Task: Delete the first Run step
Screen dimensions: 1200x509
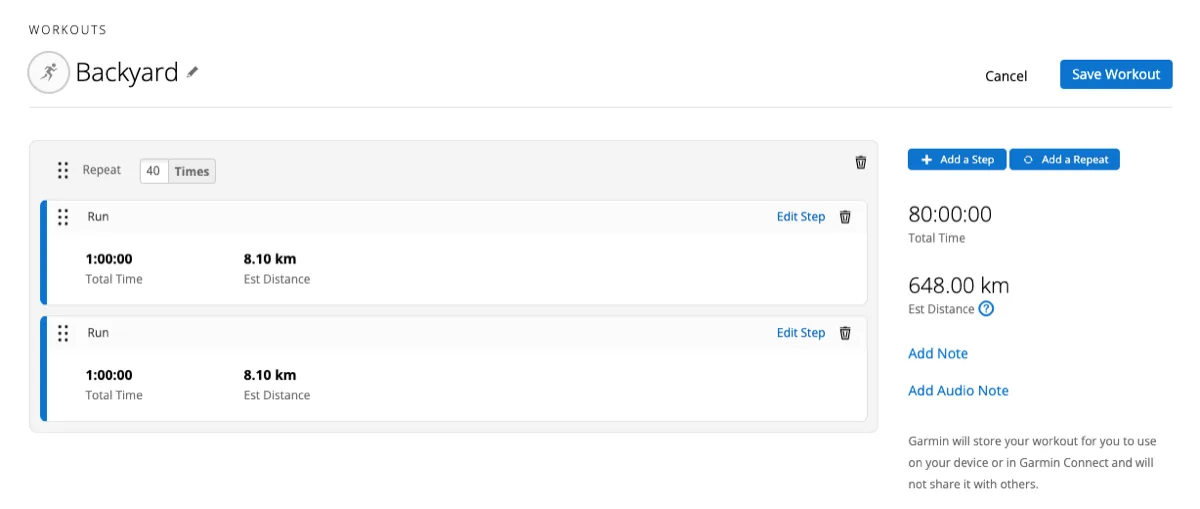Action: coord(845,217)
